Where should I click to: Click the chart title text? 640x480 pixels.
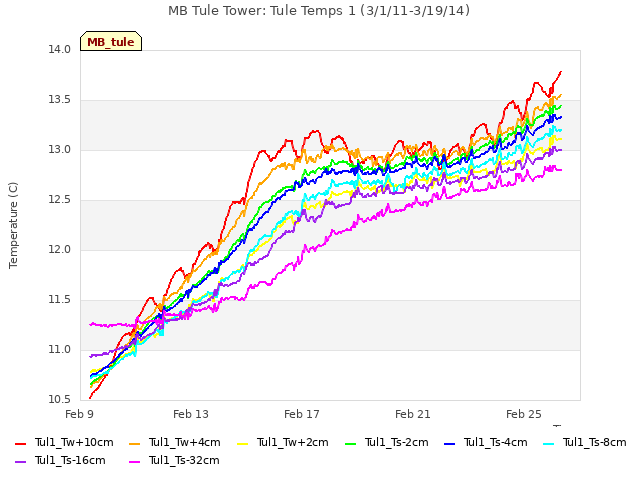pos(319,11)
